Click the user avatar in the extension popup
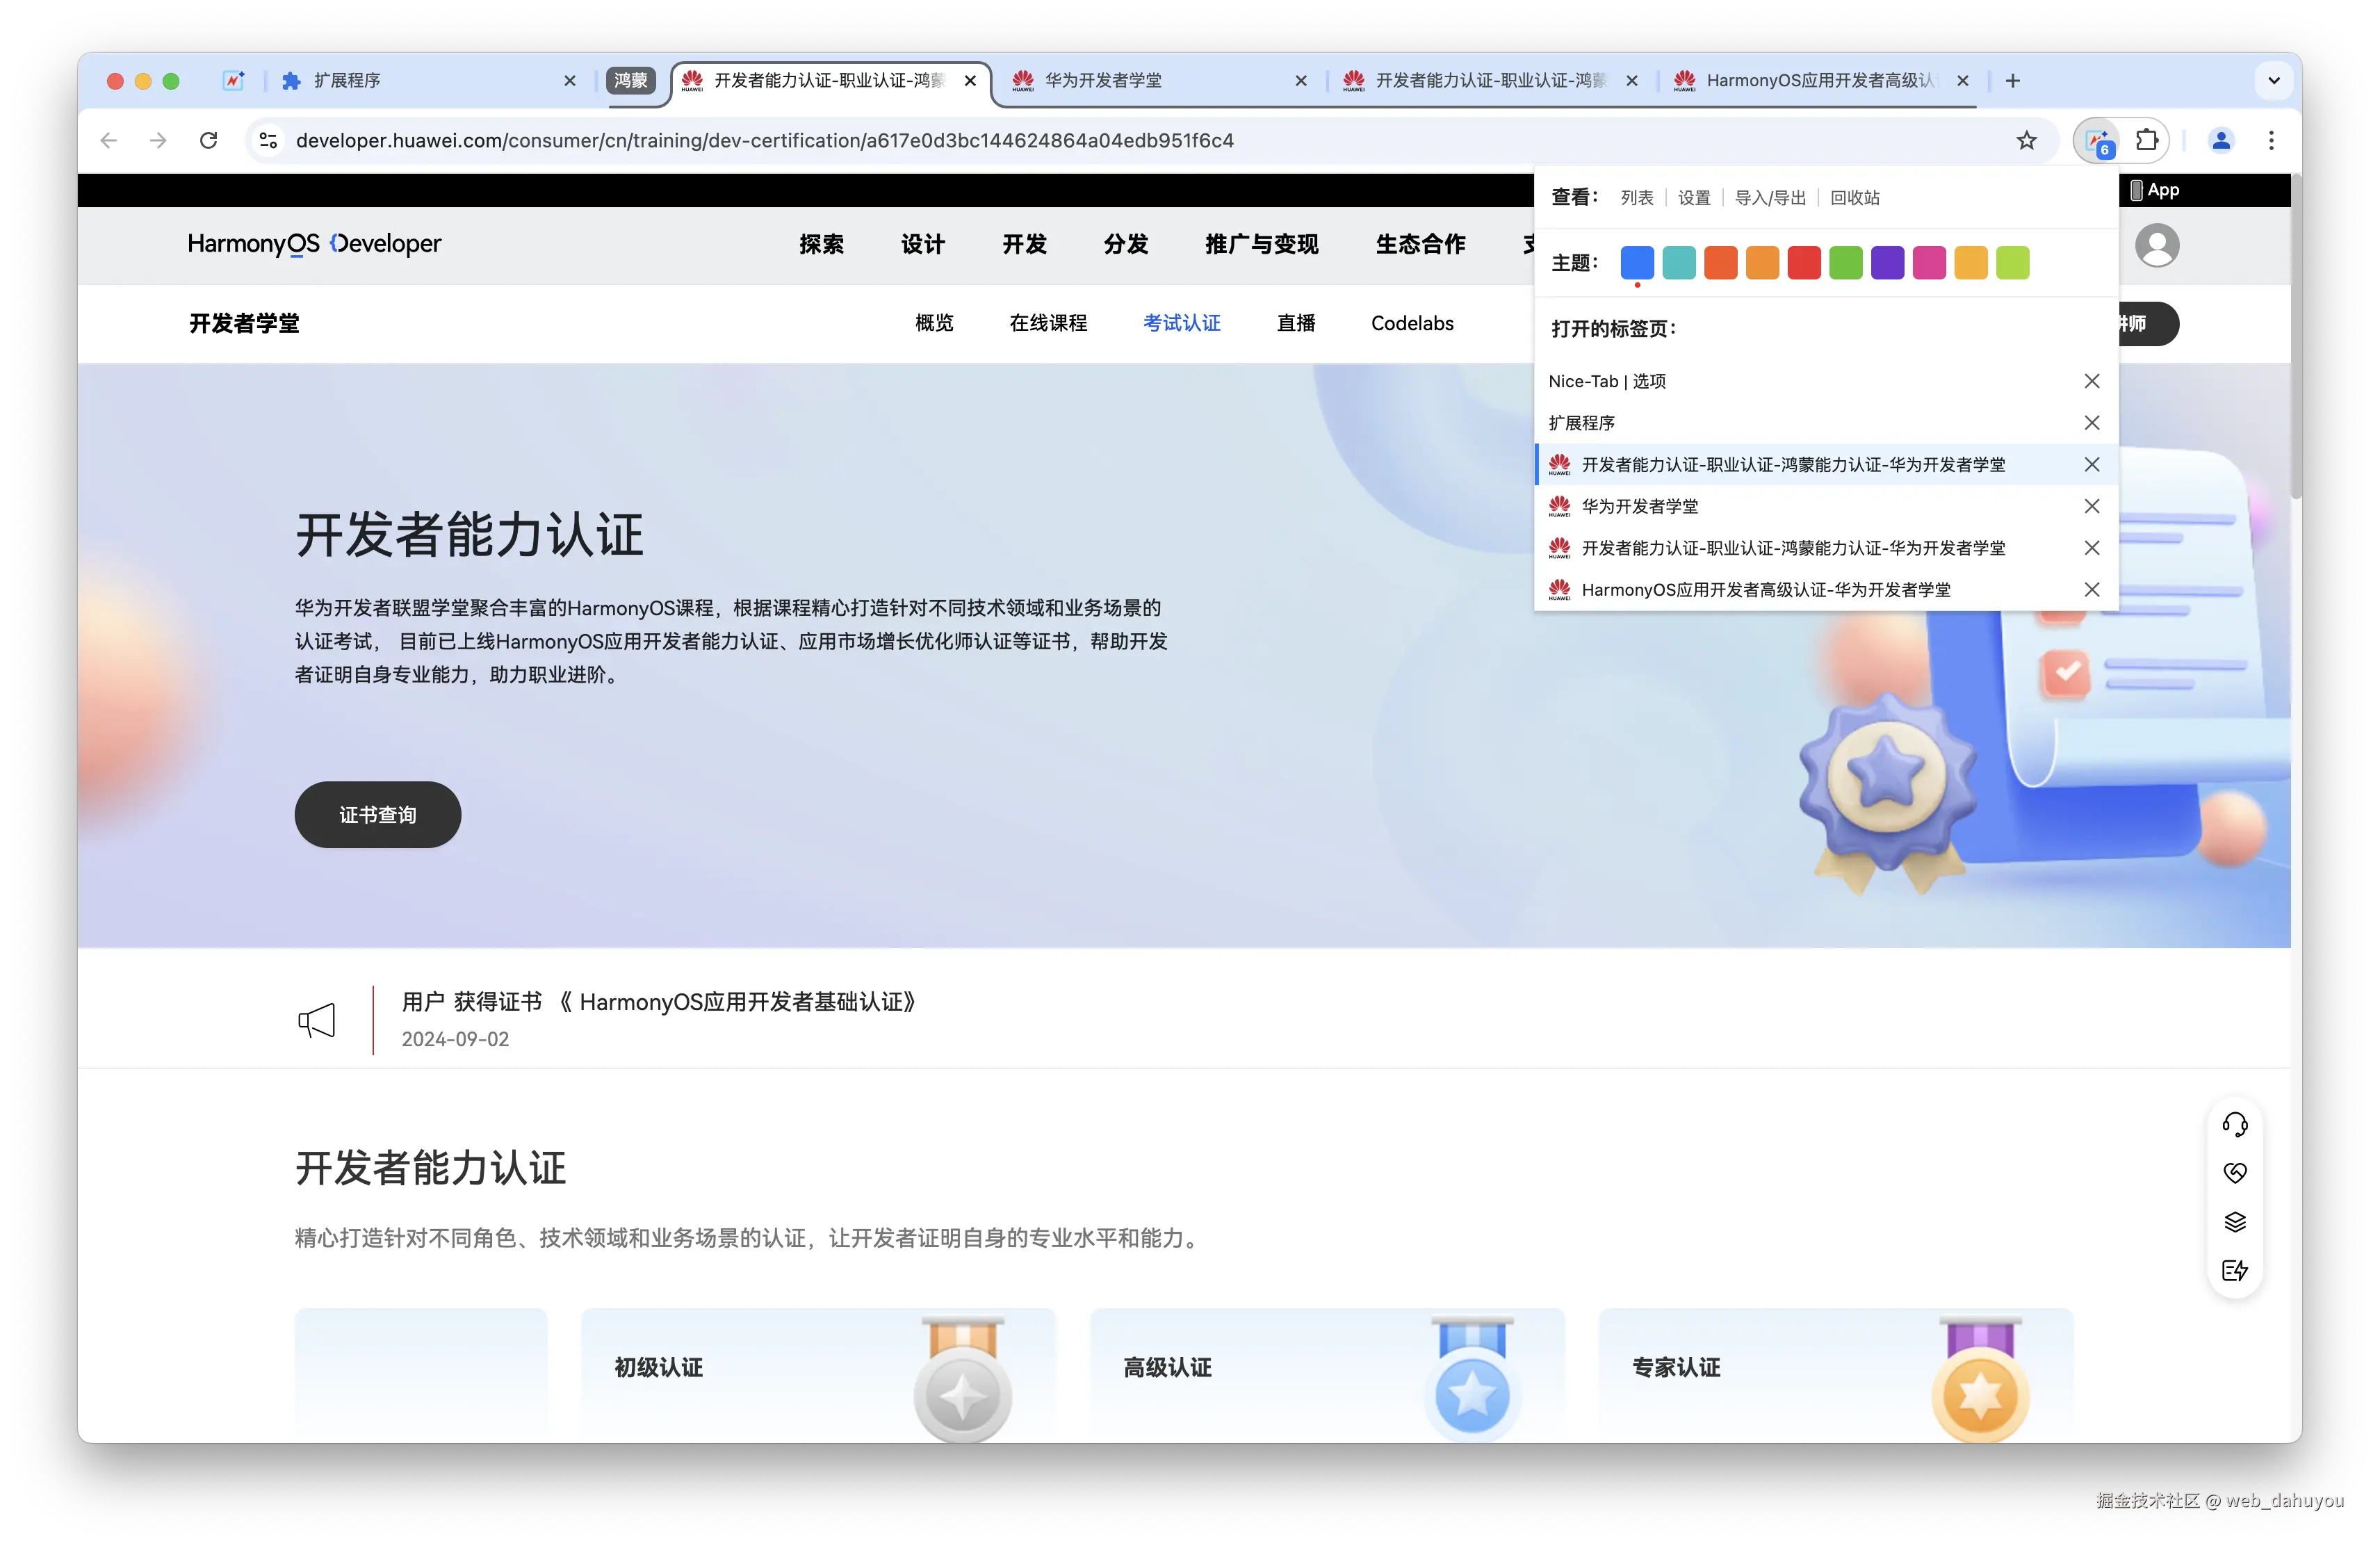 click(2157, 244)
